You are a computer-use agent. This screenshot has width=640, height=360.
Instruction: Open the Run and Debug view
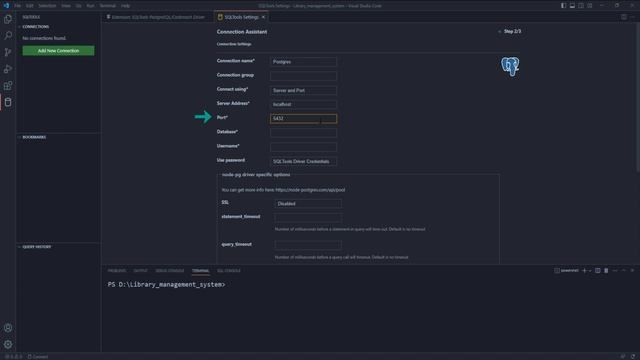tap(8, 69)
